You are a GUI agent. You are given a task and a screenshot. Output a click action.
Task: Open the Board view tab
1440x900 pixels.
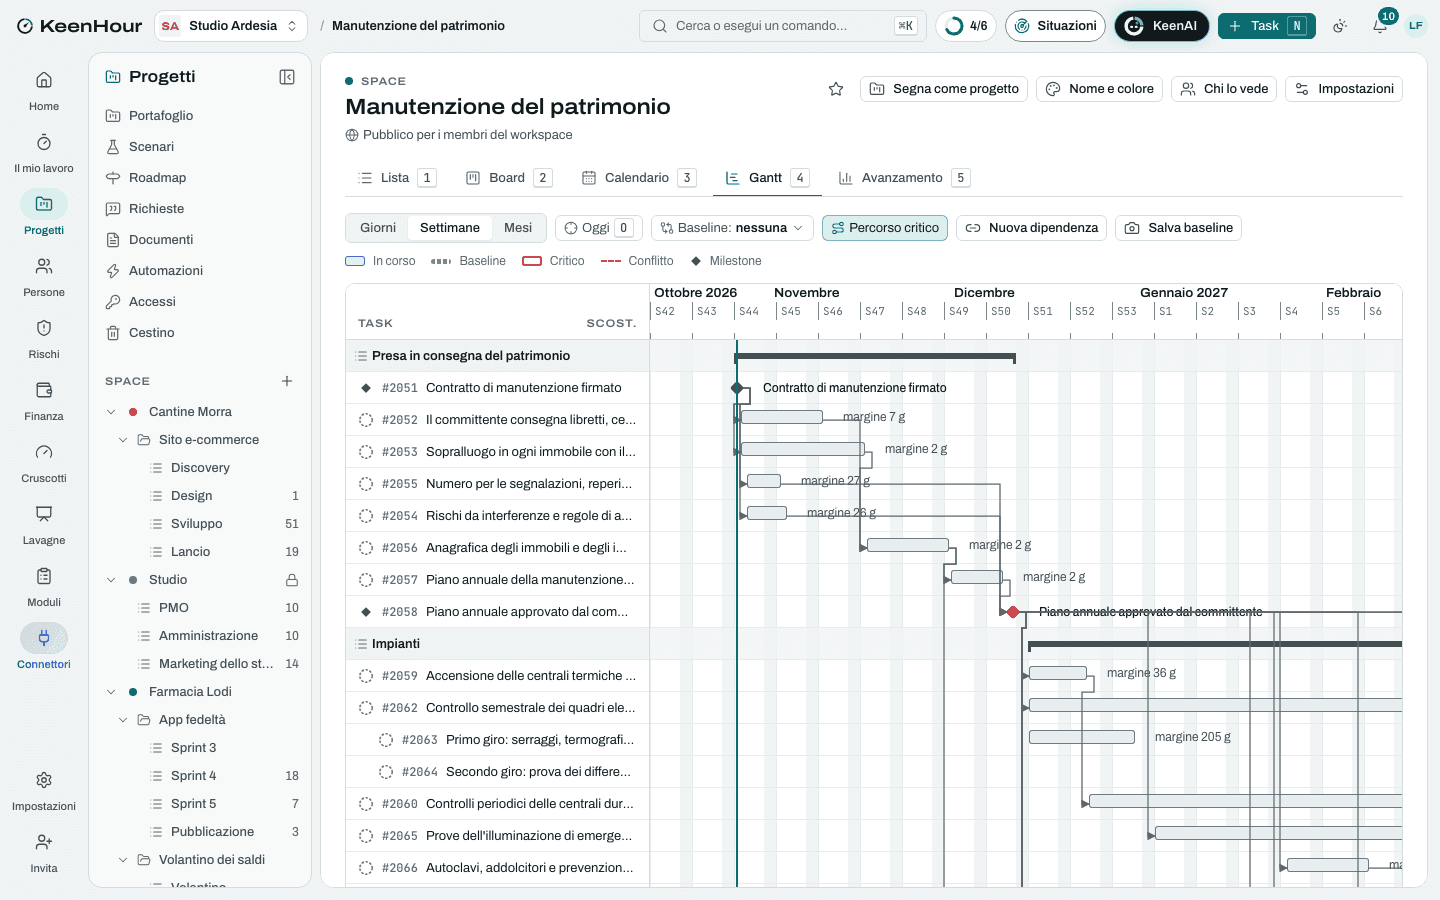509,178
